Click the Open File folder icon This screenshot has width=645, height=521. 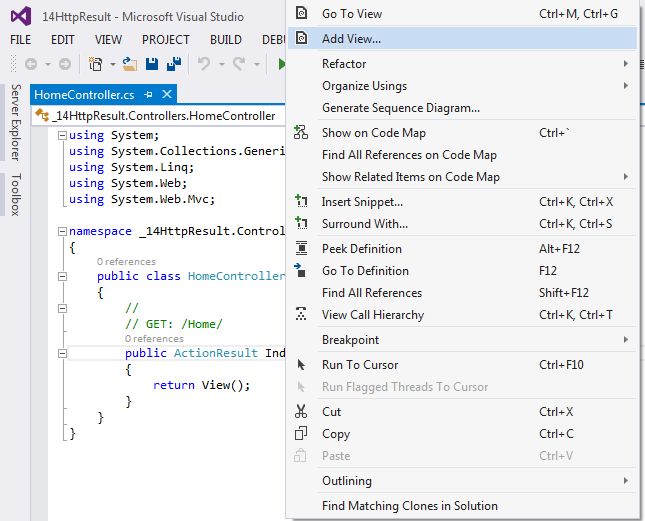[x=131, y=64]
